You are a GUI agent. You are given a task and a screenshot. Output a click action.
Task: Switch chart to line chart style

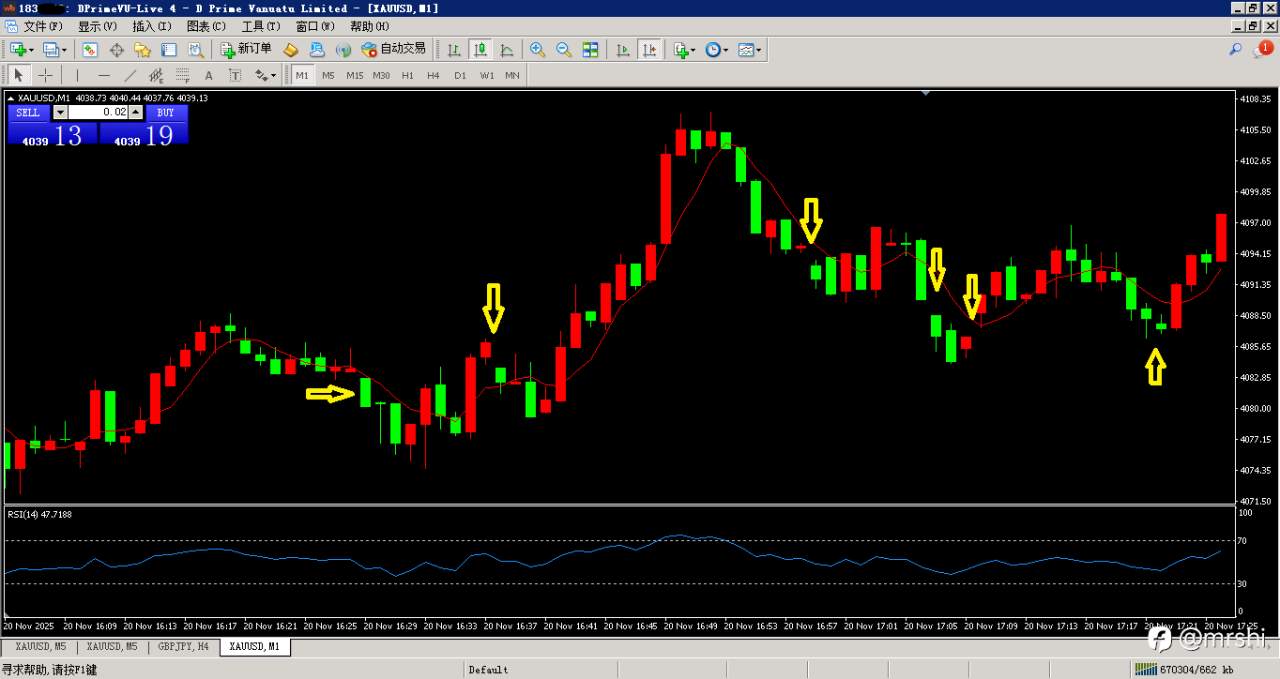(x=507, y=49)
